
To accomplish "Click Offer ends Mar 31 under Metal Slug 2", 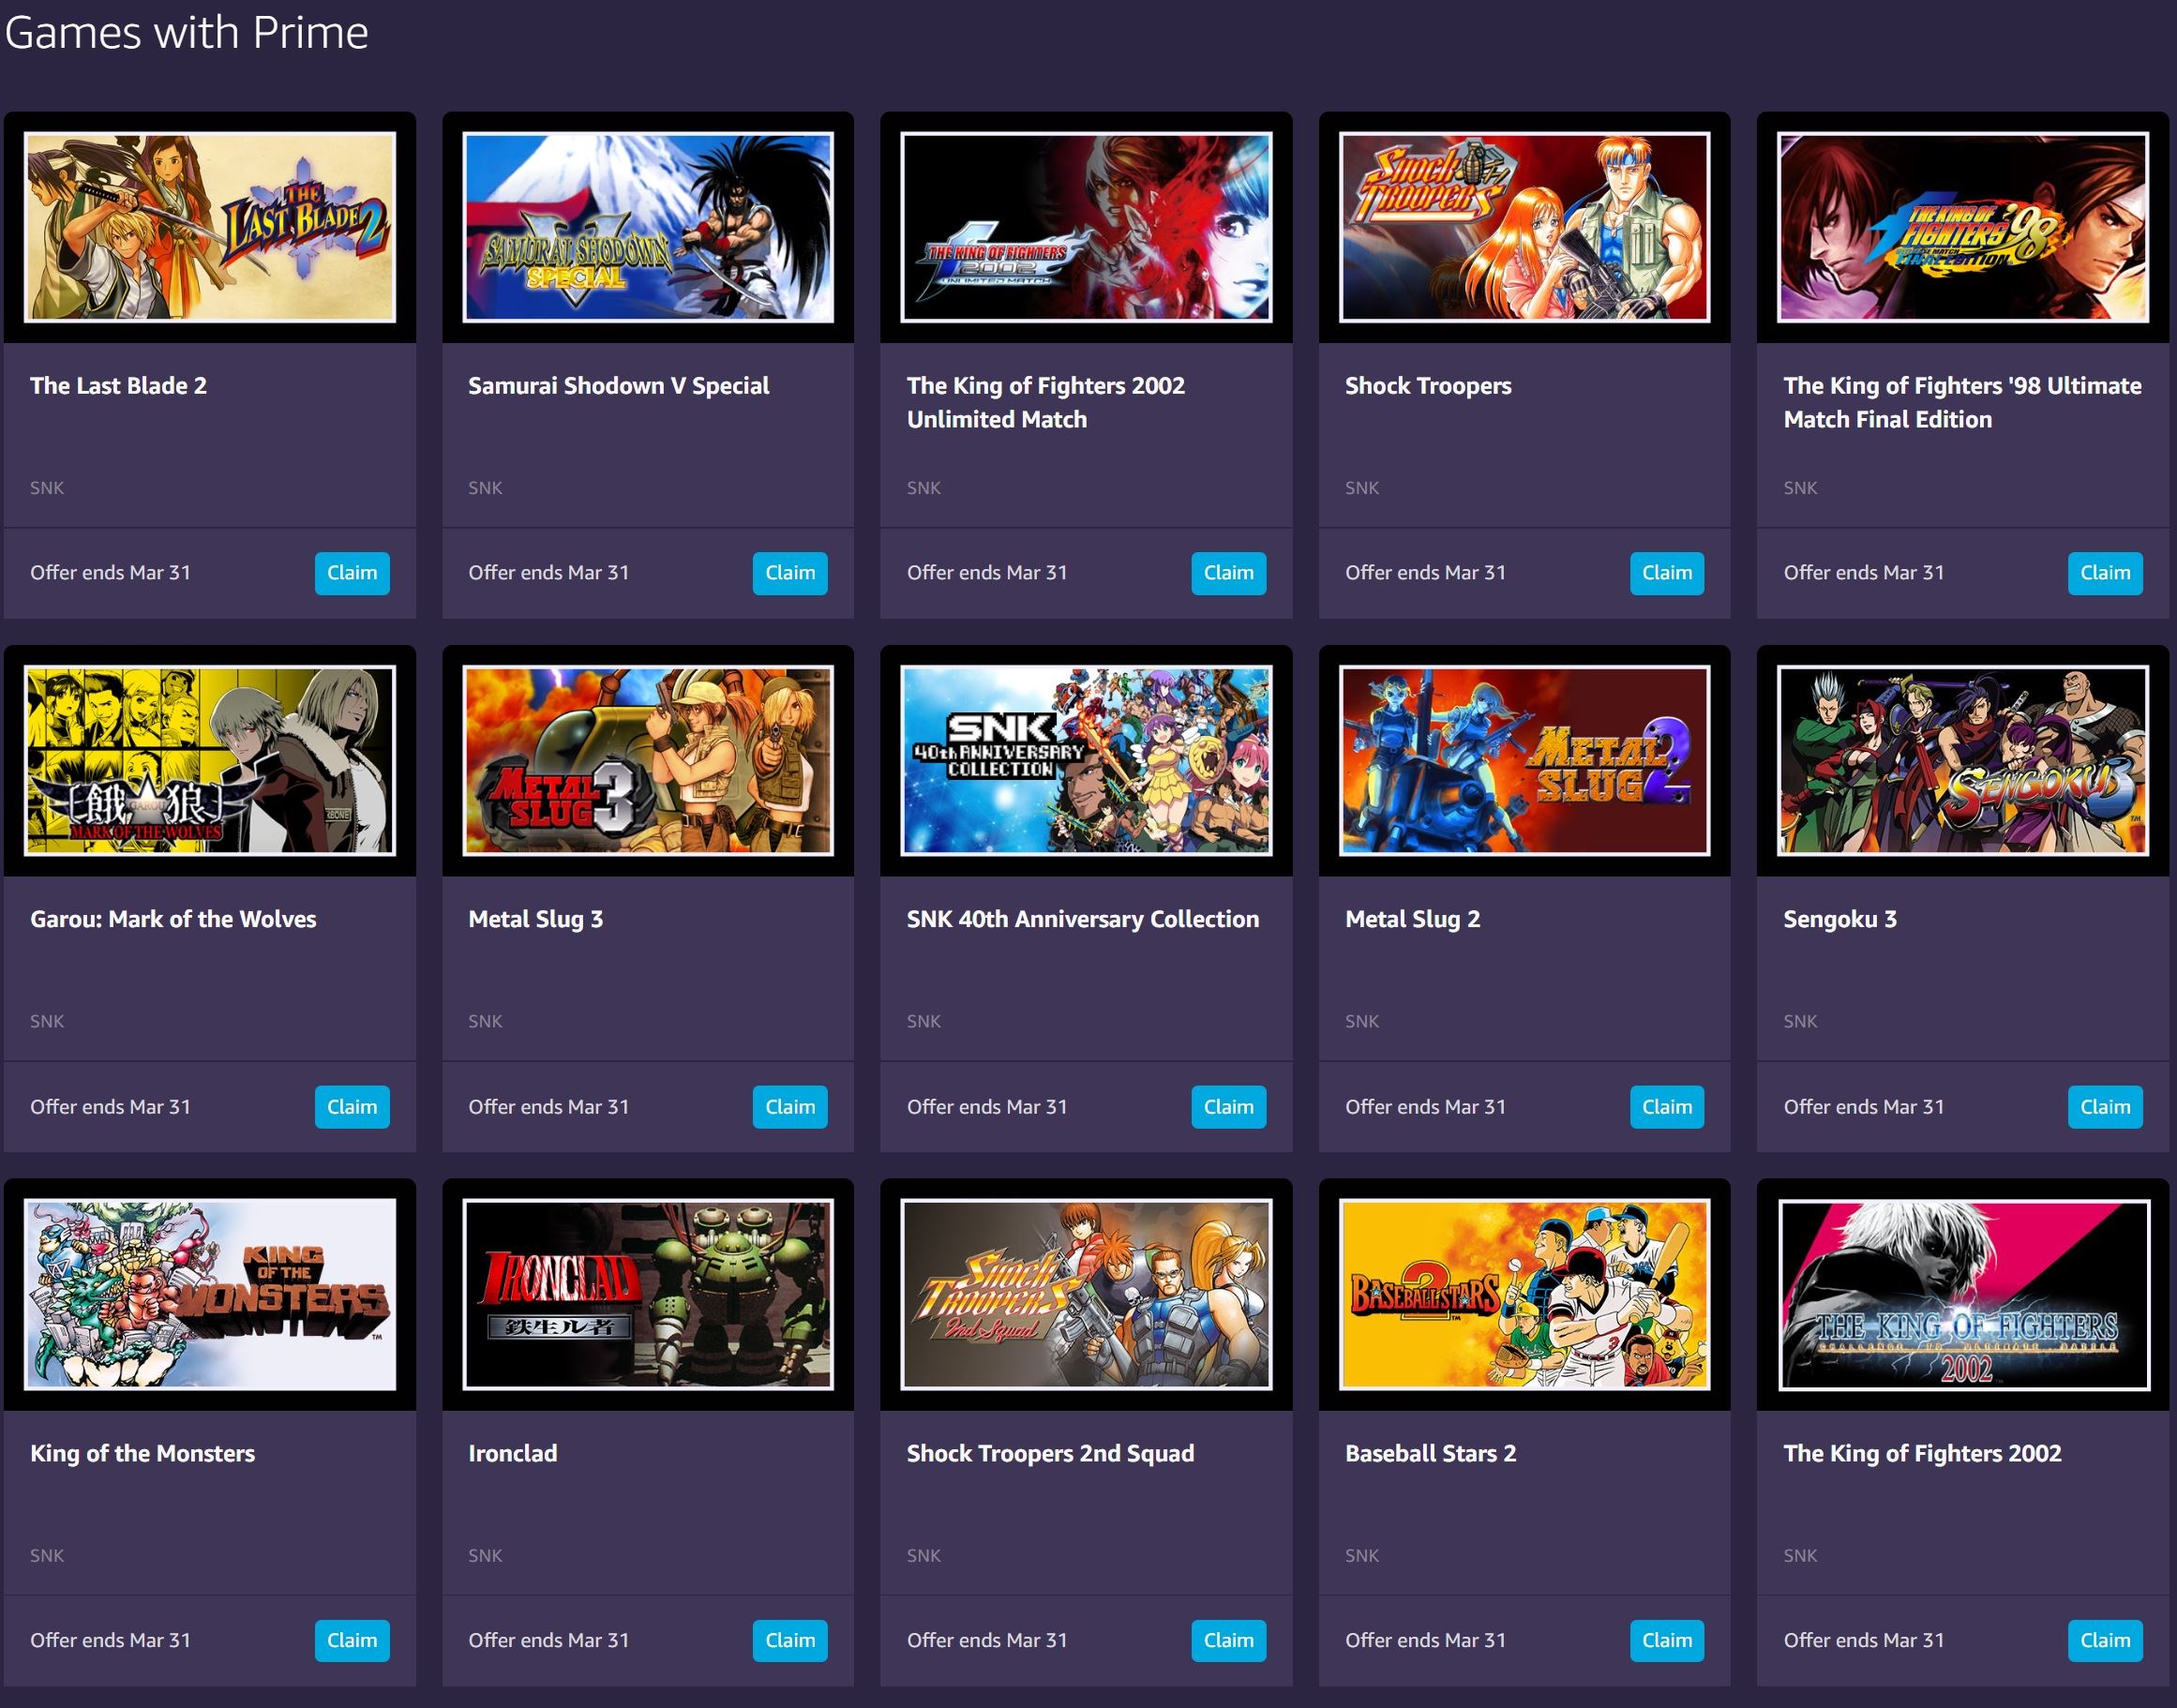I will click(x=1425, y=1107).
